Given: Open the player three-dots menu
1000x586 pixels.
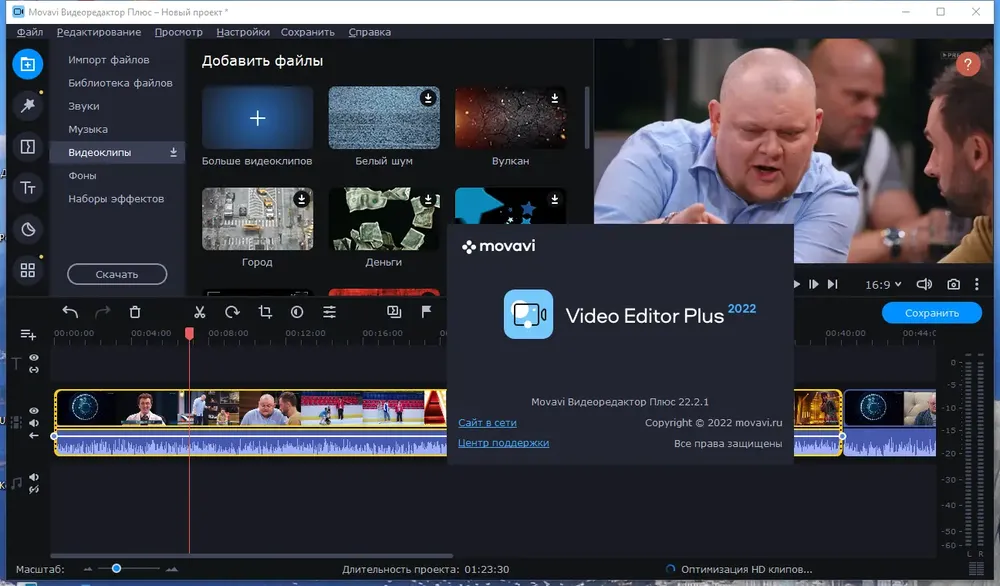Looking at the screenshot, I should tap(976, 284).
